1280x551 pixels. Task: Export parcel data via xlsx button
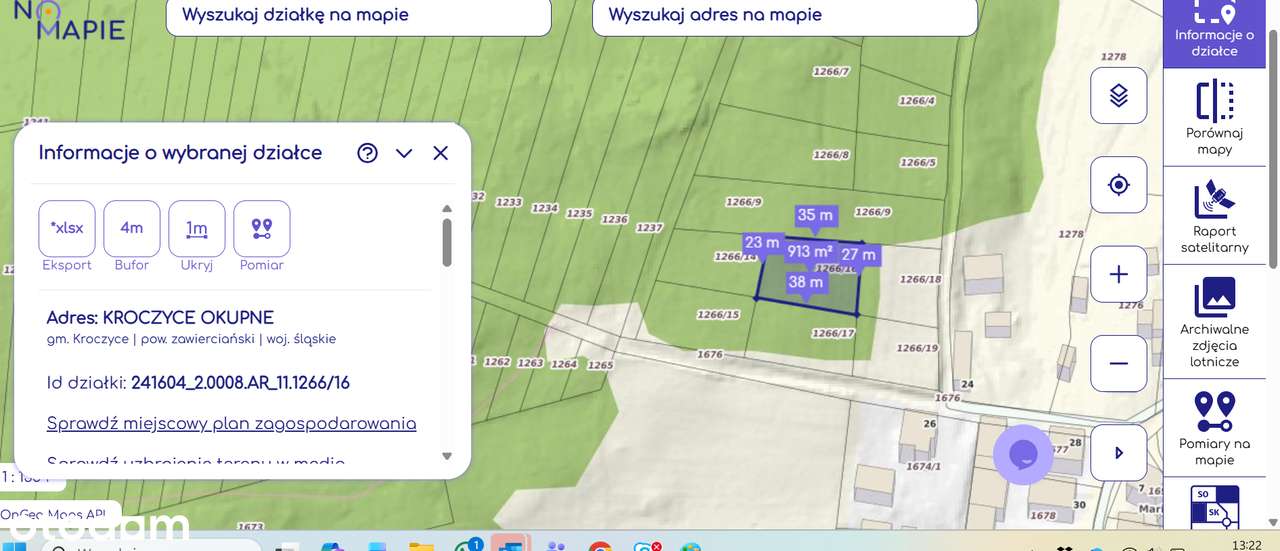pos(67,228)
